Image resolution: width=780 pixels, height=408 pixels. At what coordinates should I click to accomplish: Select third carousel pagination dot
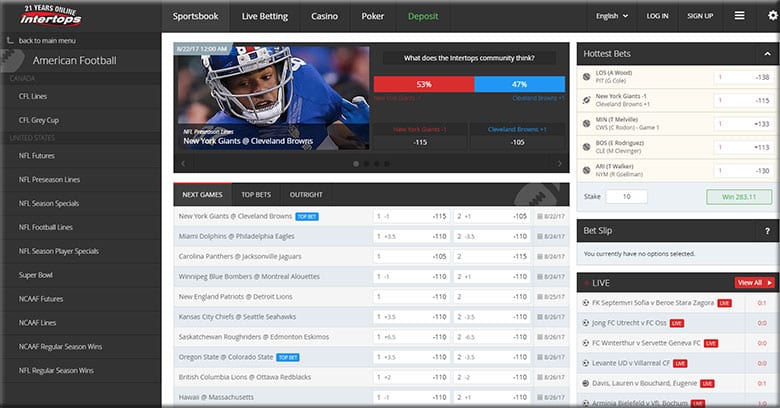(377, 163)
